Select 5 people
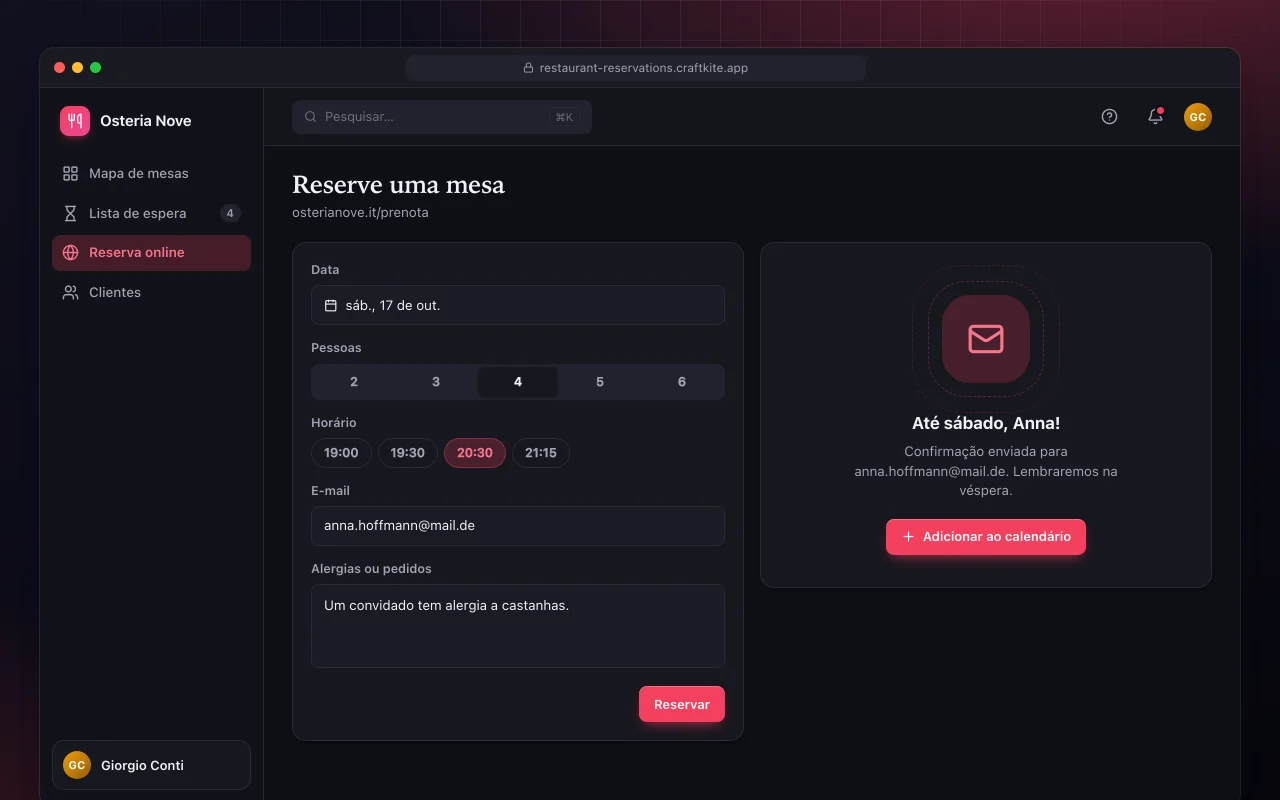Image resolution: width=1280 pixels, height=800 pixels. (600, 382)
